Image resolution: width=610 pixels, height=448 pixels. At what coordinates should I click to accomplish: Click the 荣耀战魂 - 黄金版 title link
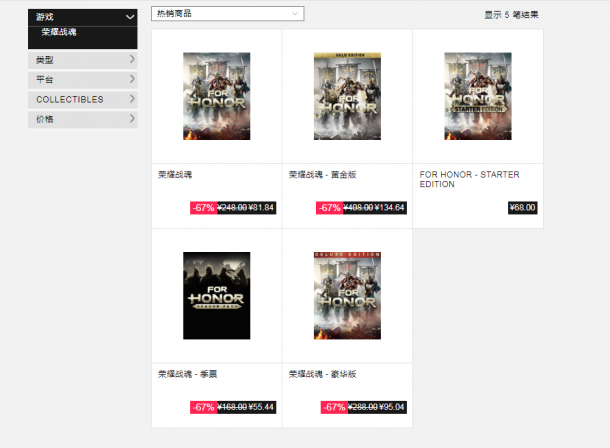pyautogui.click(x=323, y=175)
